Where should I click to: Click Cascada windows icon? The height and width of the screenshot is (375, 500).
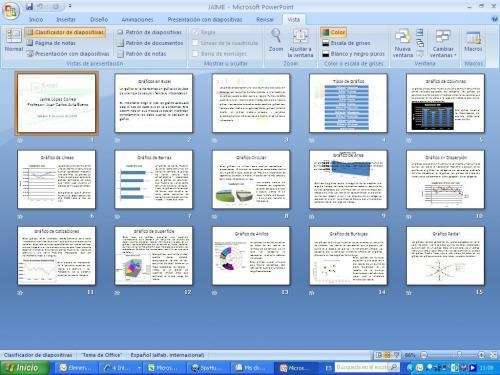(x=420, y=43)
